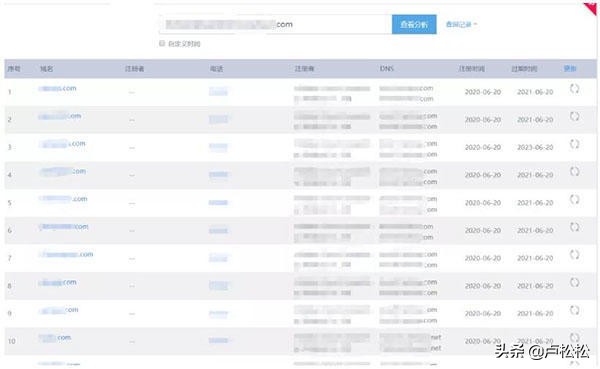Enable the 自定义时间 checkbox
The image size is (600, 369).
click(x=162, y=43)
